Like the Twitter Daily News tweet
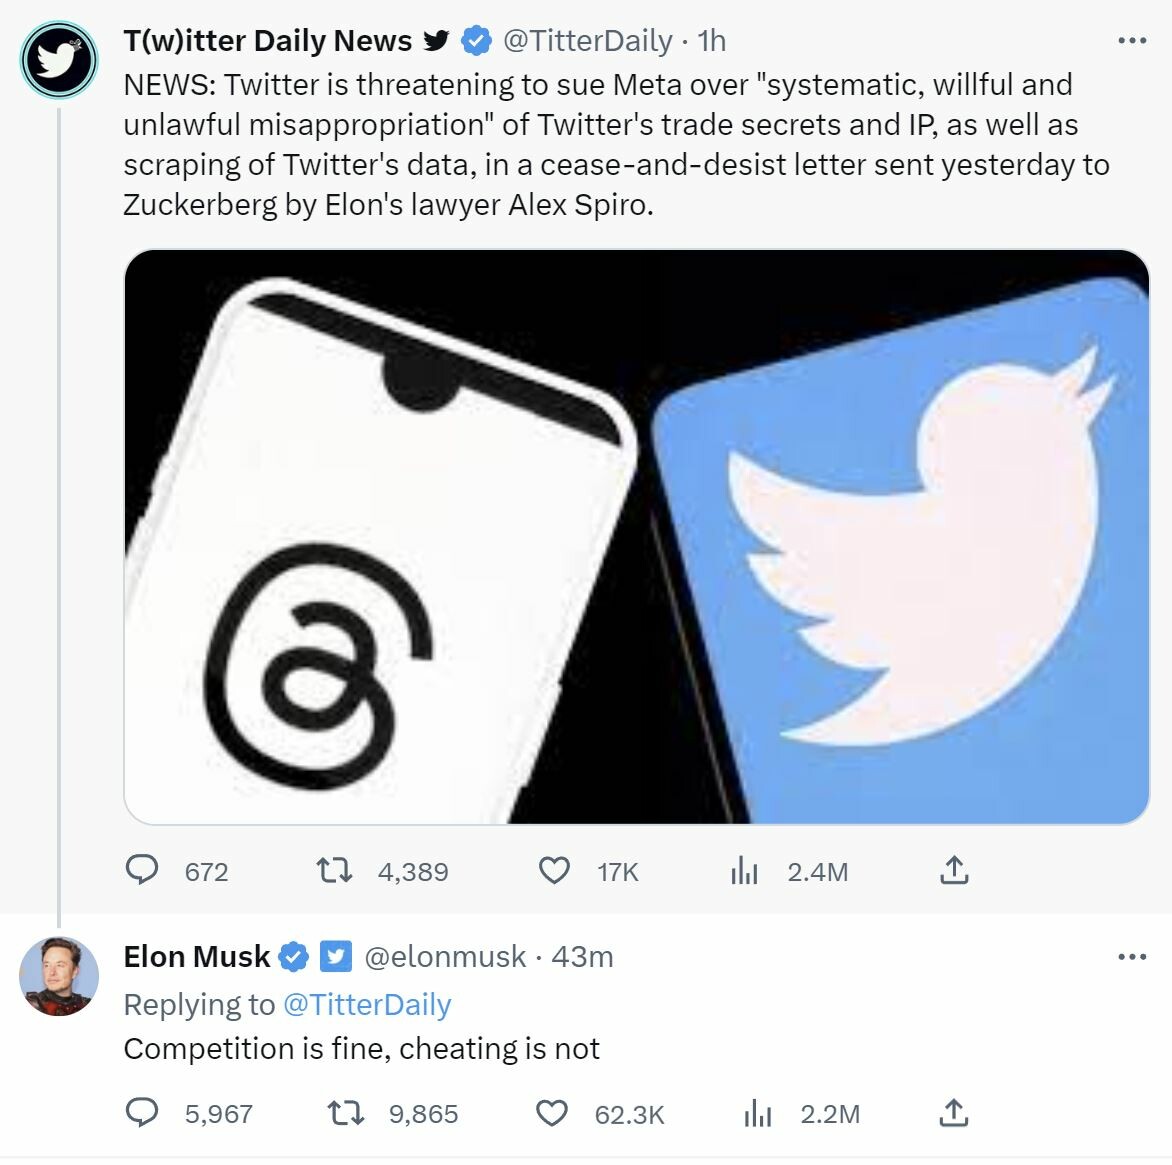The height and width of the screenshot is (1165, 1172). pyautogui.click(x=554, y=870)
